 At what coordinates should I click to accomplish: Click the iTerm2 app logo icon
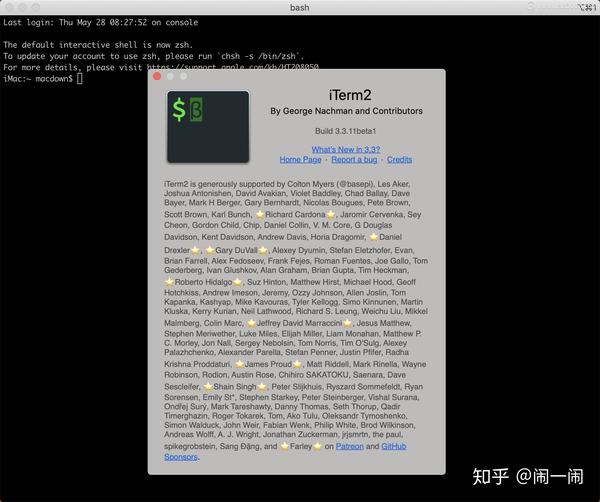pos(208,127)
